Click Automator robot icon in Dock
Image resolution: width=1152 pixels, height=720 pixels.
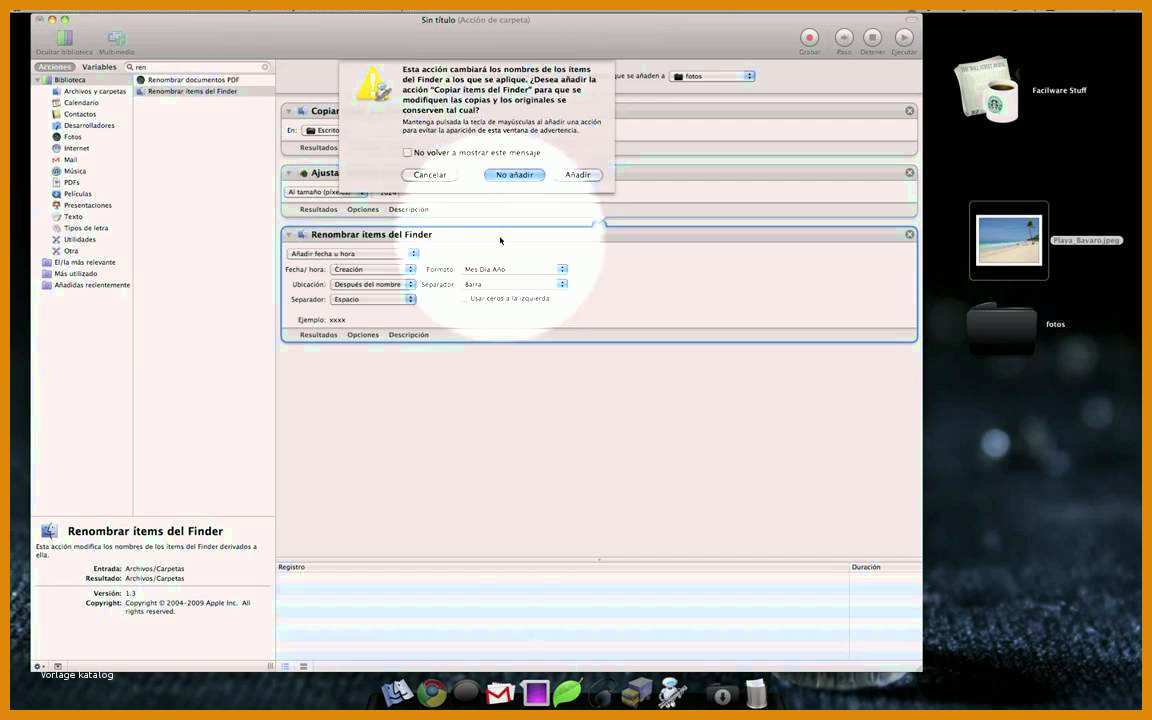tap(672, 692)
